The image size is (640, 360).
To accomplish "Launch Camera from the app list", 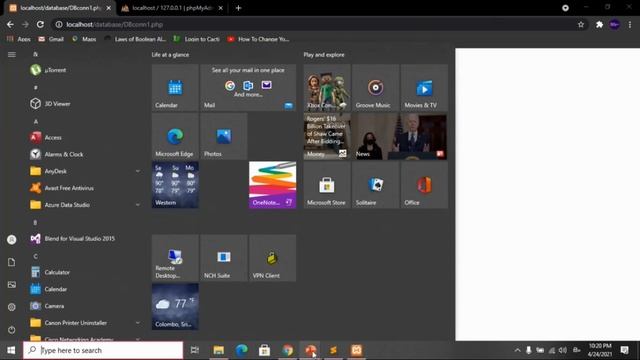I will click(84, 306).
